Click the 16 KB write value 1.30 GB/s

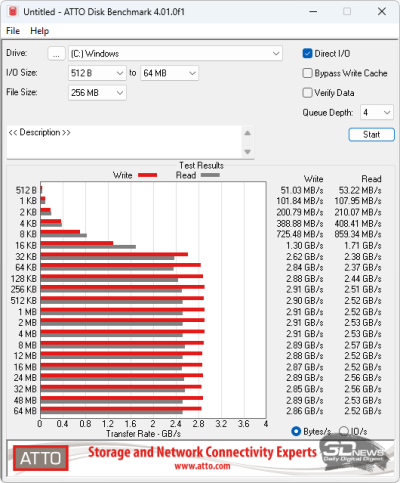305,246
